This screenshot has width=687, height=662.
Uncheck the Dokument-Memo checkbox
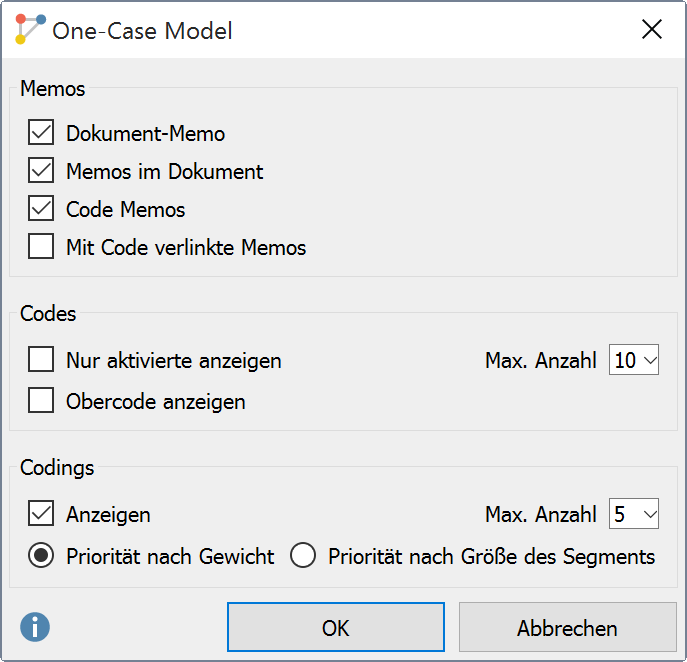pyautogui.click(x=41, y=133)
